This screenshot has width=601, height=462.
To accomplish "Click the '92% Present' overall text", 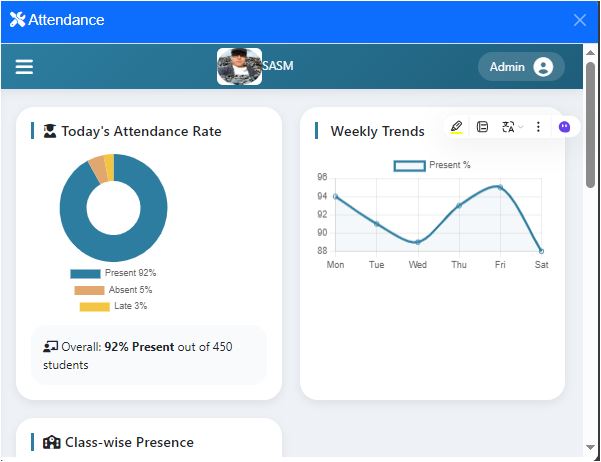I will click(x=140, y=347).
